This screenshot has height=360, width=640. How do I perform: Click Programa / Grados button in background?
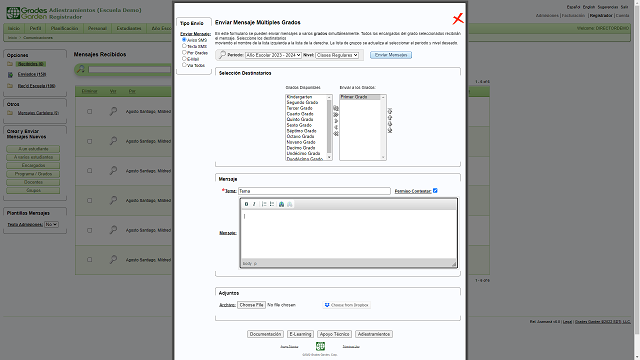[33, 174]
